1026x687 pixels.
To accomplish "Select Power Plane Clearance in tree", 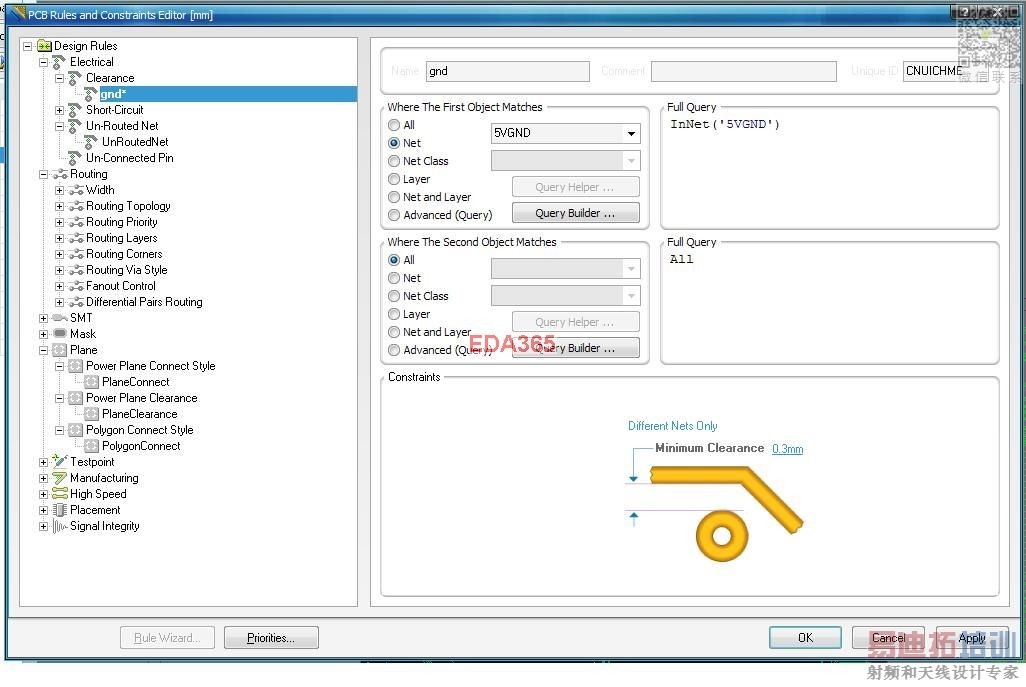I will [x=141, y=398].
